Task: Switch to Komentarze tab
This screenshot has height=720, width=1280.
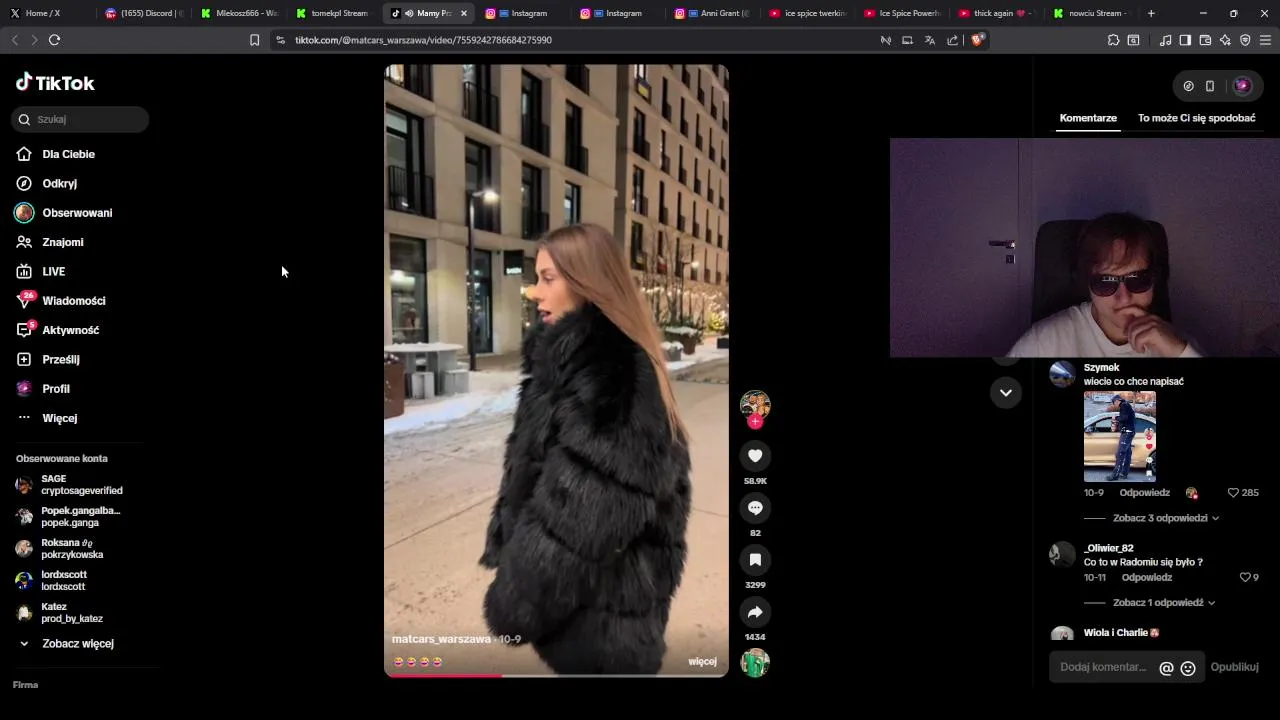Action: coord(1088,118)
